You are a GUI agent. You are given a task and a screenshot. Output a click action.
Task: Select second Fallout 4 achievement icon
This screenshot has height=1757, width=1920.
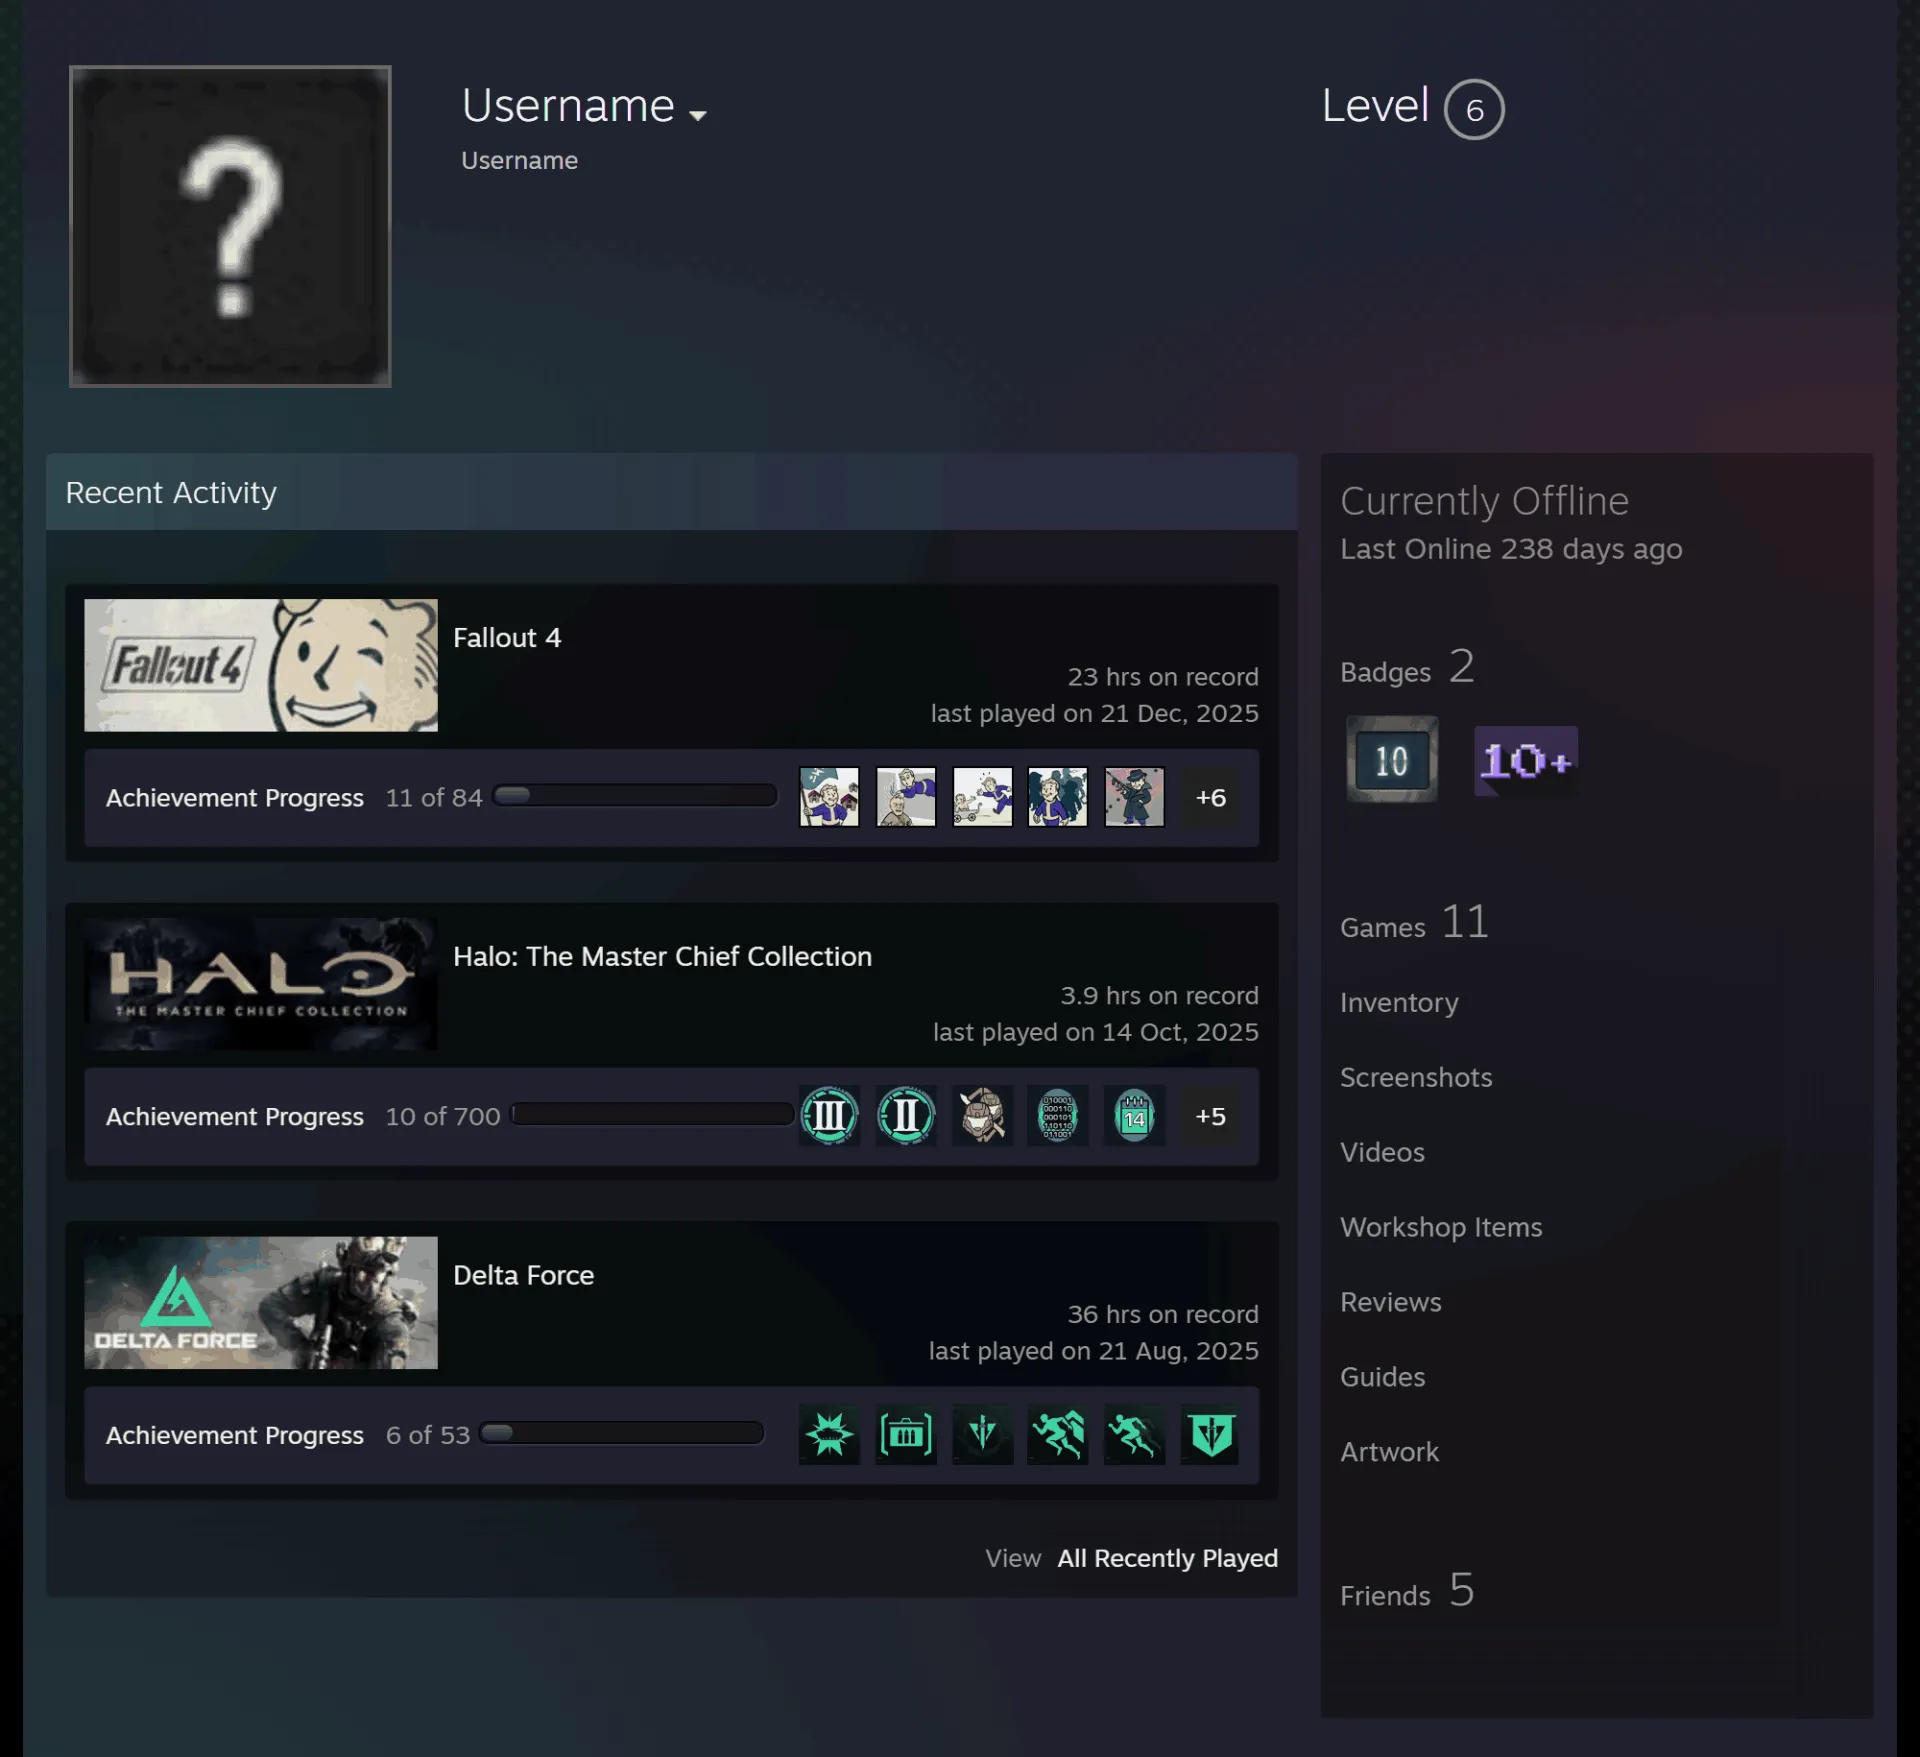pos(906,797)
